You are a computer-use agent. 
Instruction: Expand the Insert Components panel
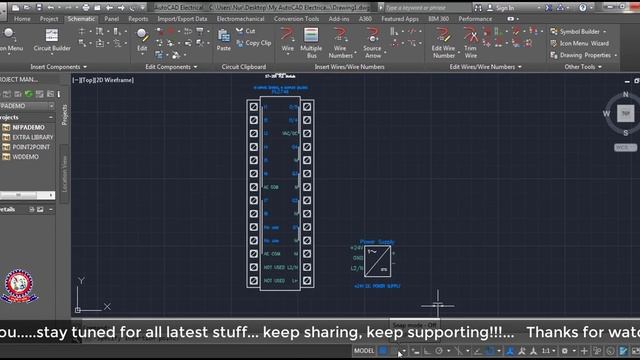coord(59,67)
